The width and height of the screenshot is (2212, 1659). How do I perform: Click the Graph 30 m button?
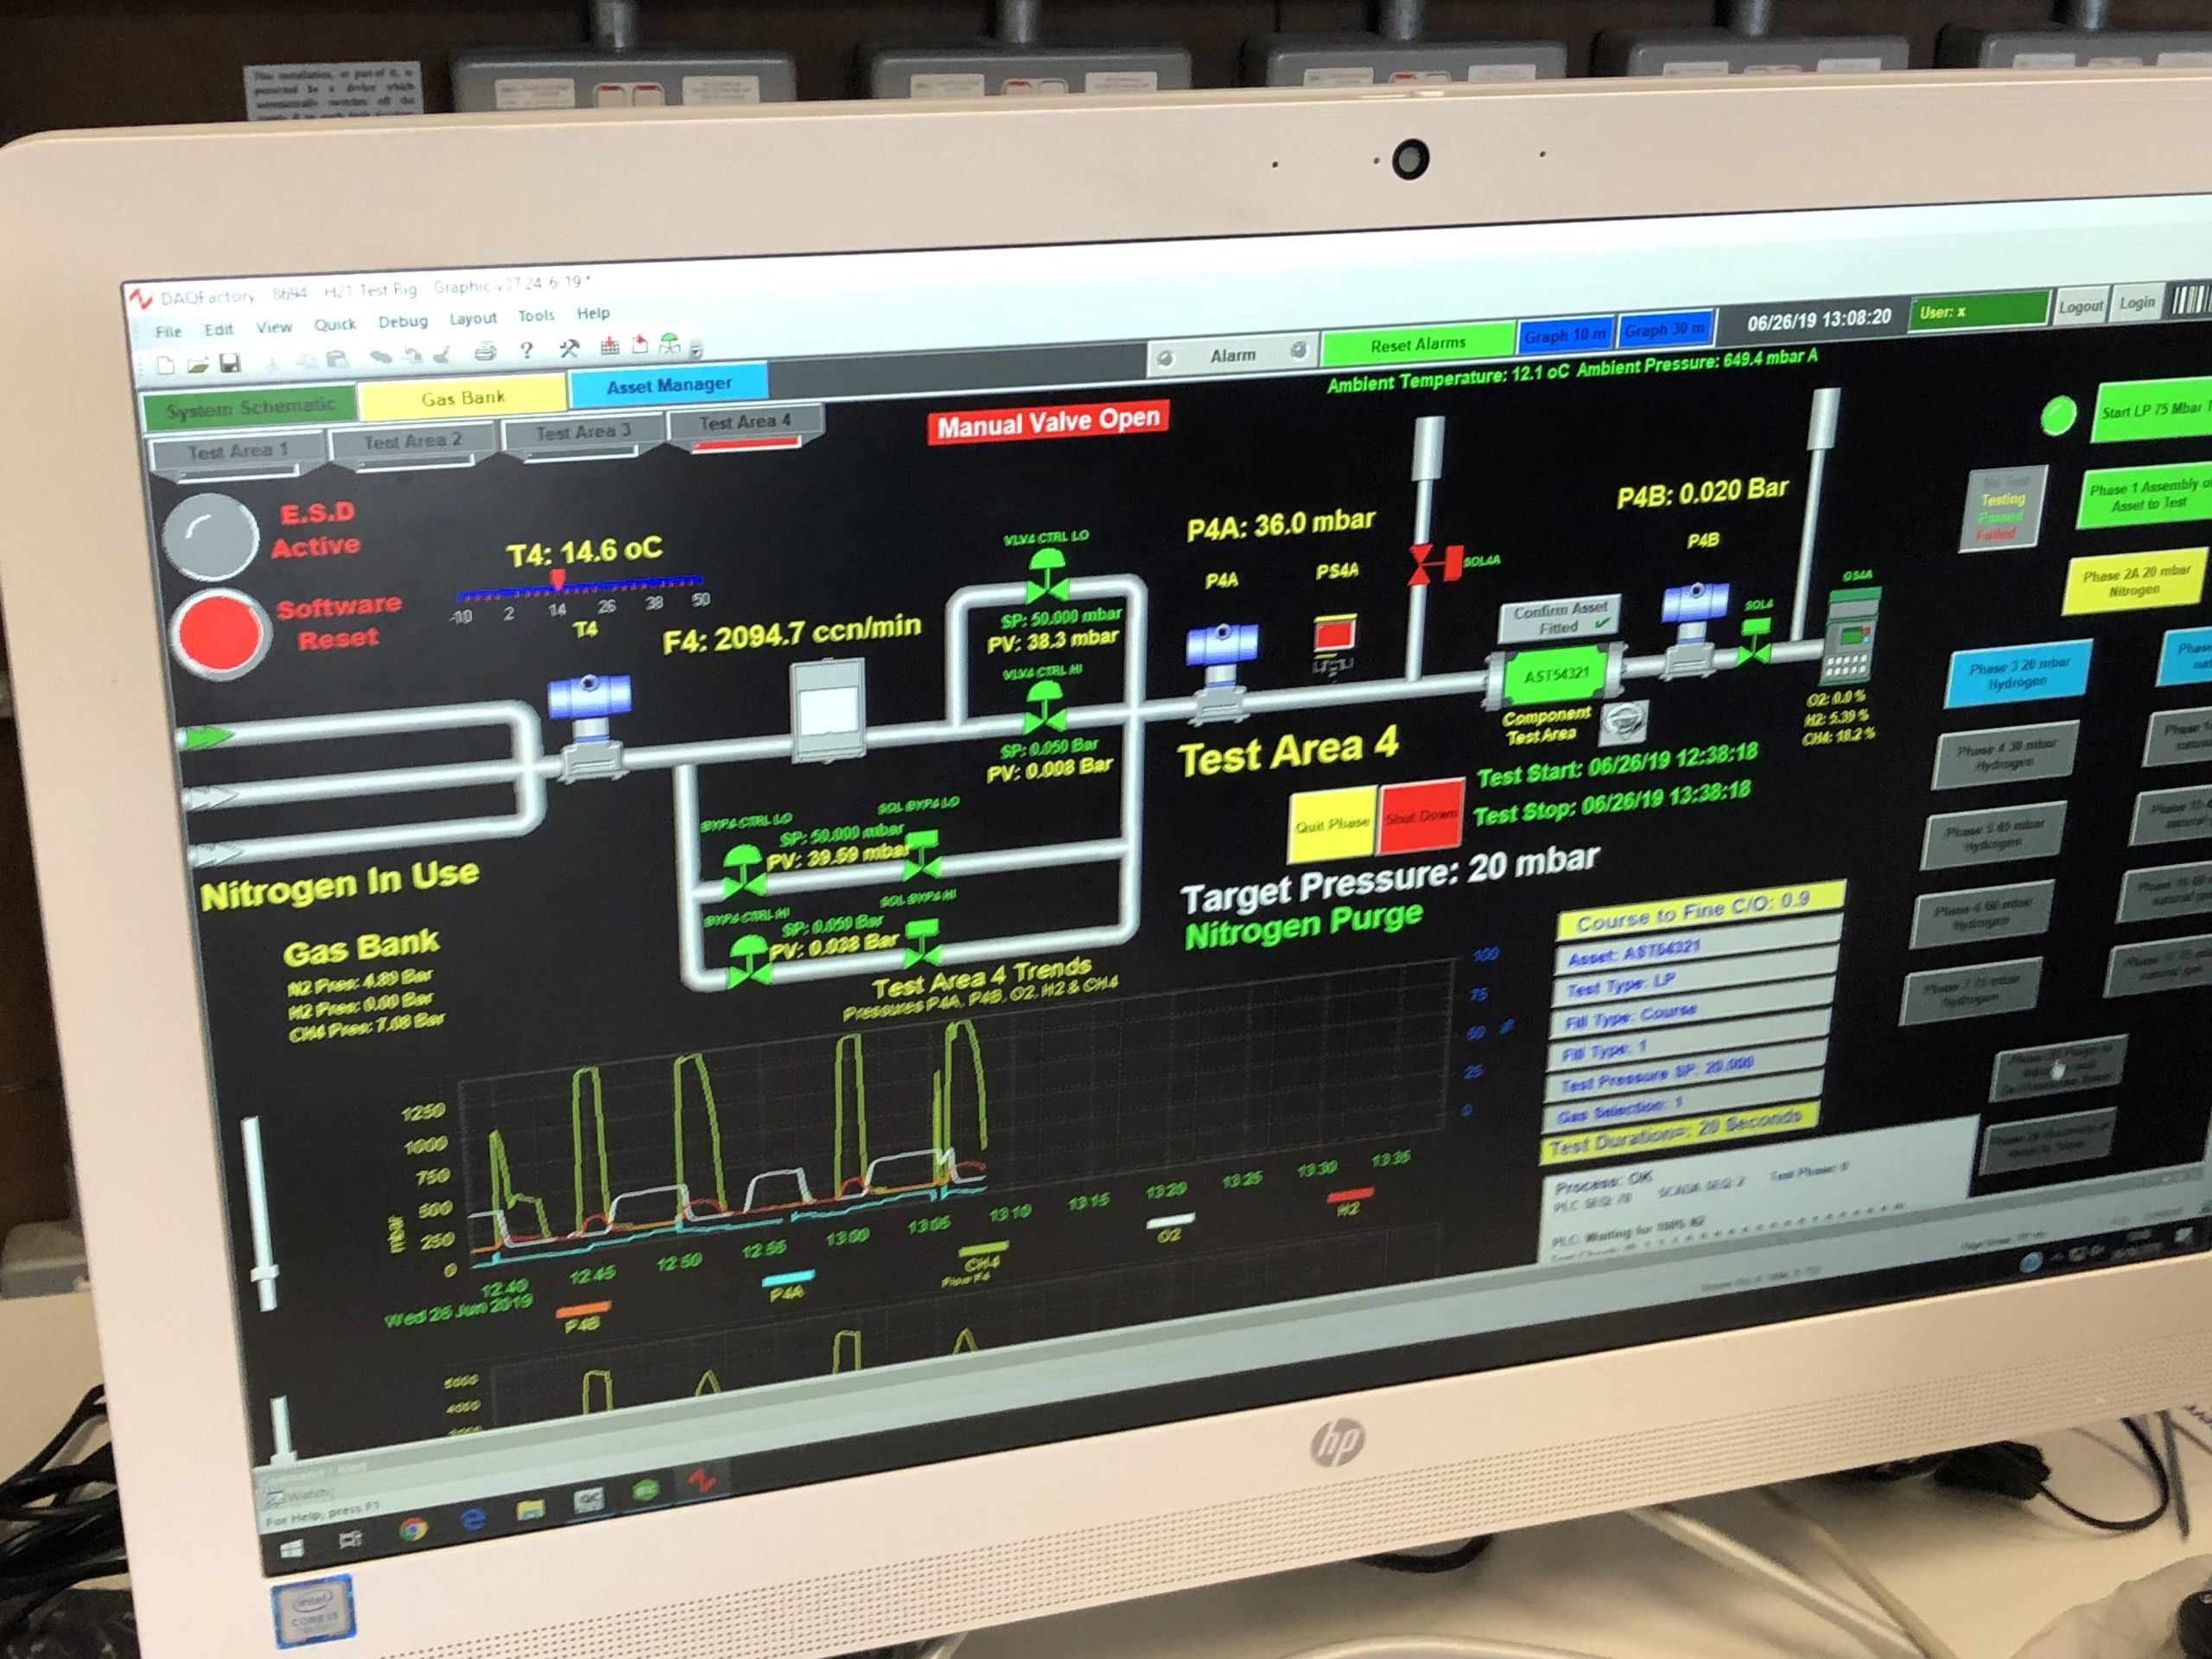1664,330
